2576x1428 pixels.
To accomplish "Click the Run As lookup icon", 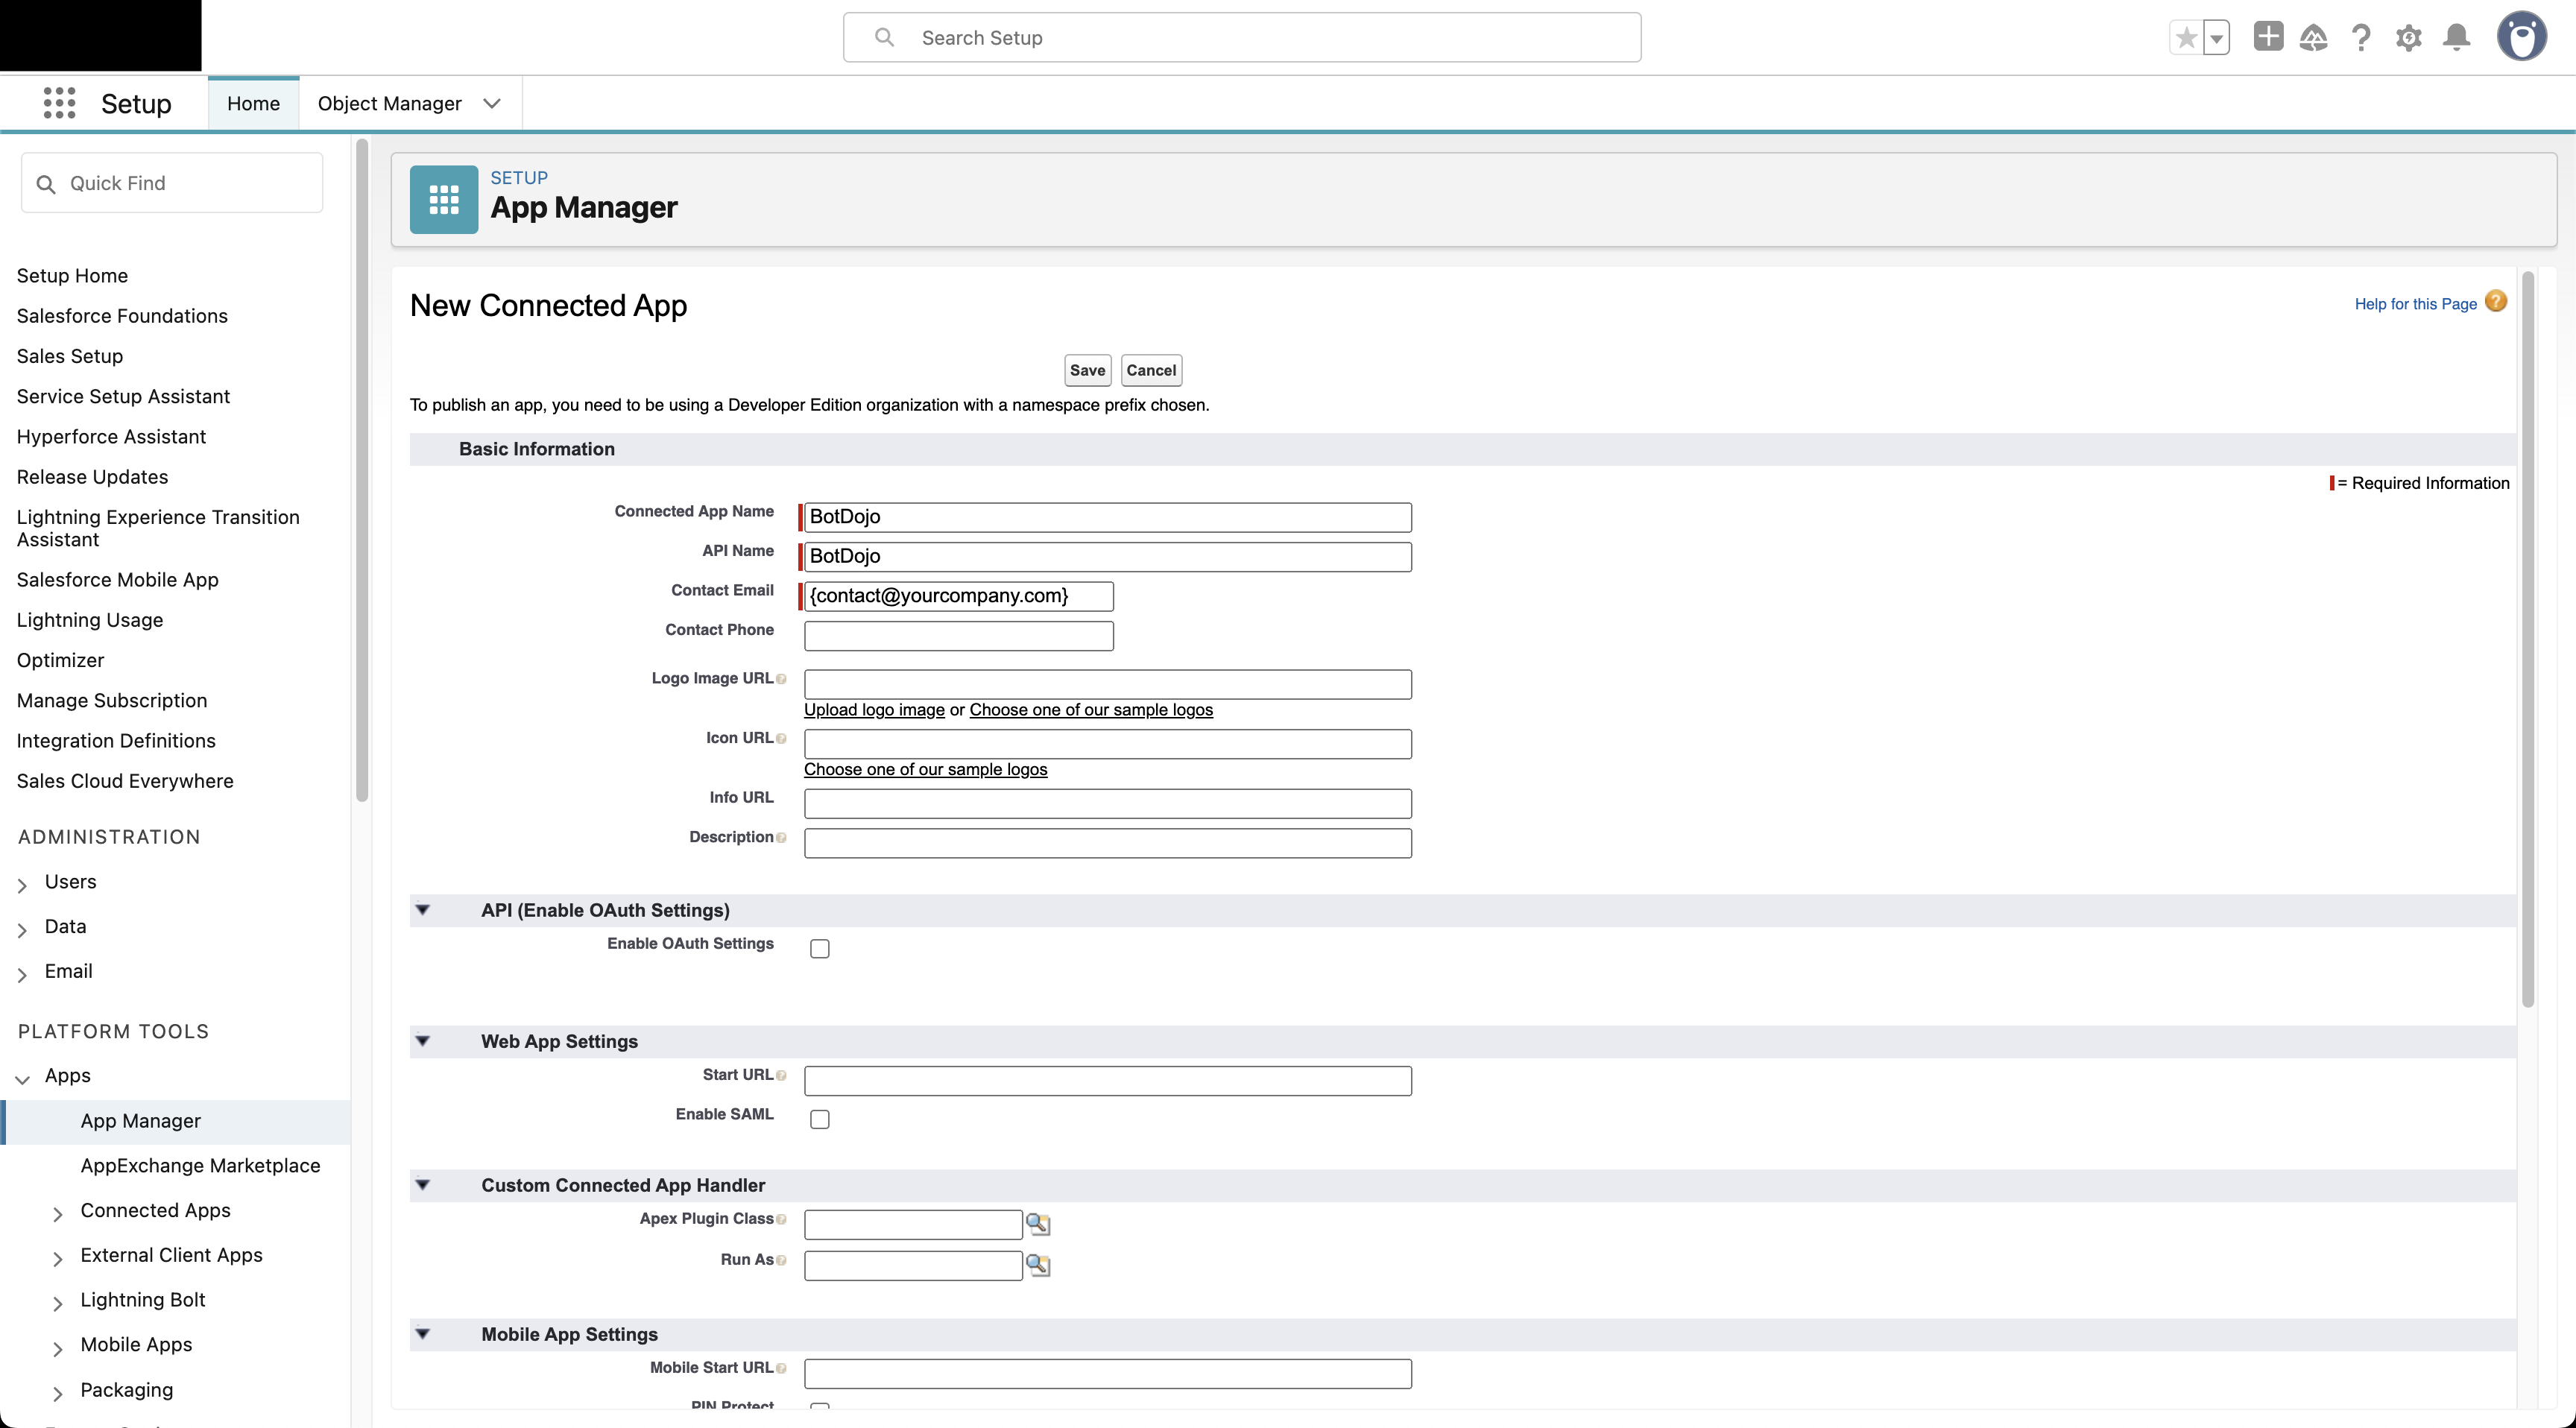I will pos(1038,1265).
